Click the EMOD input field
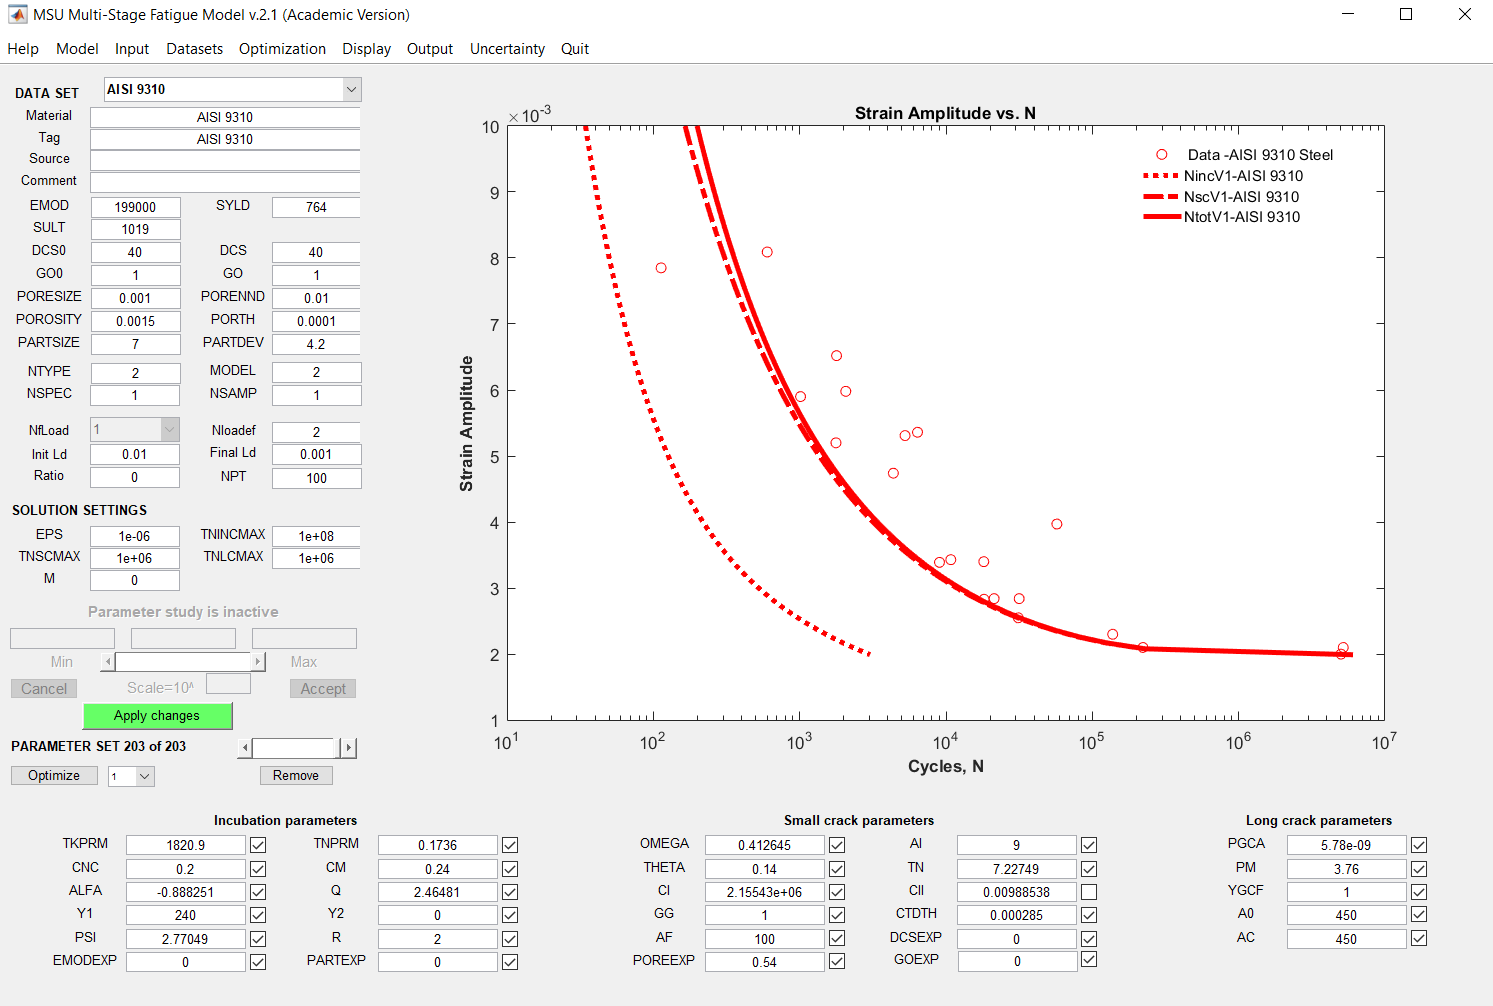The height and width of the screenshot is (1006, 1493). 135,207
